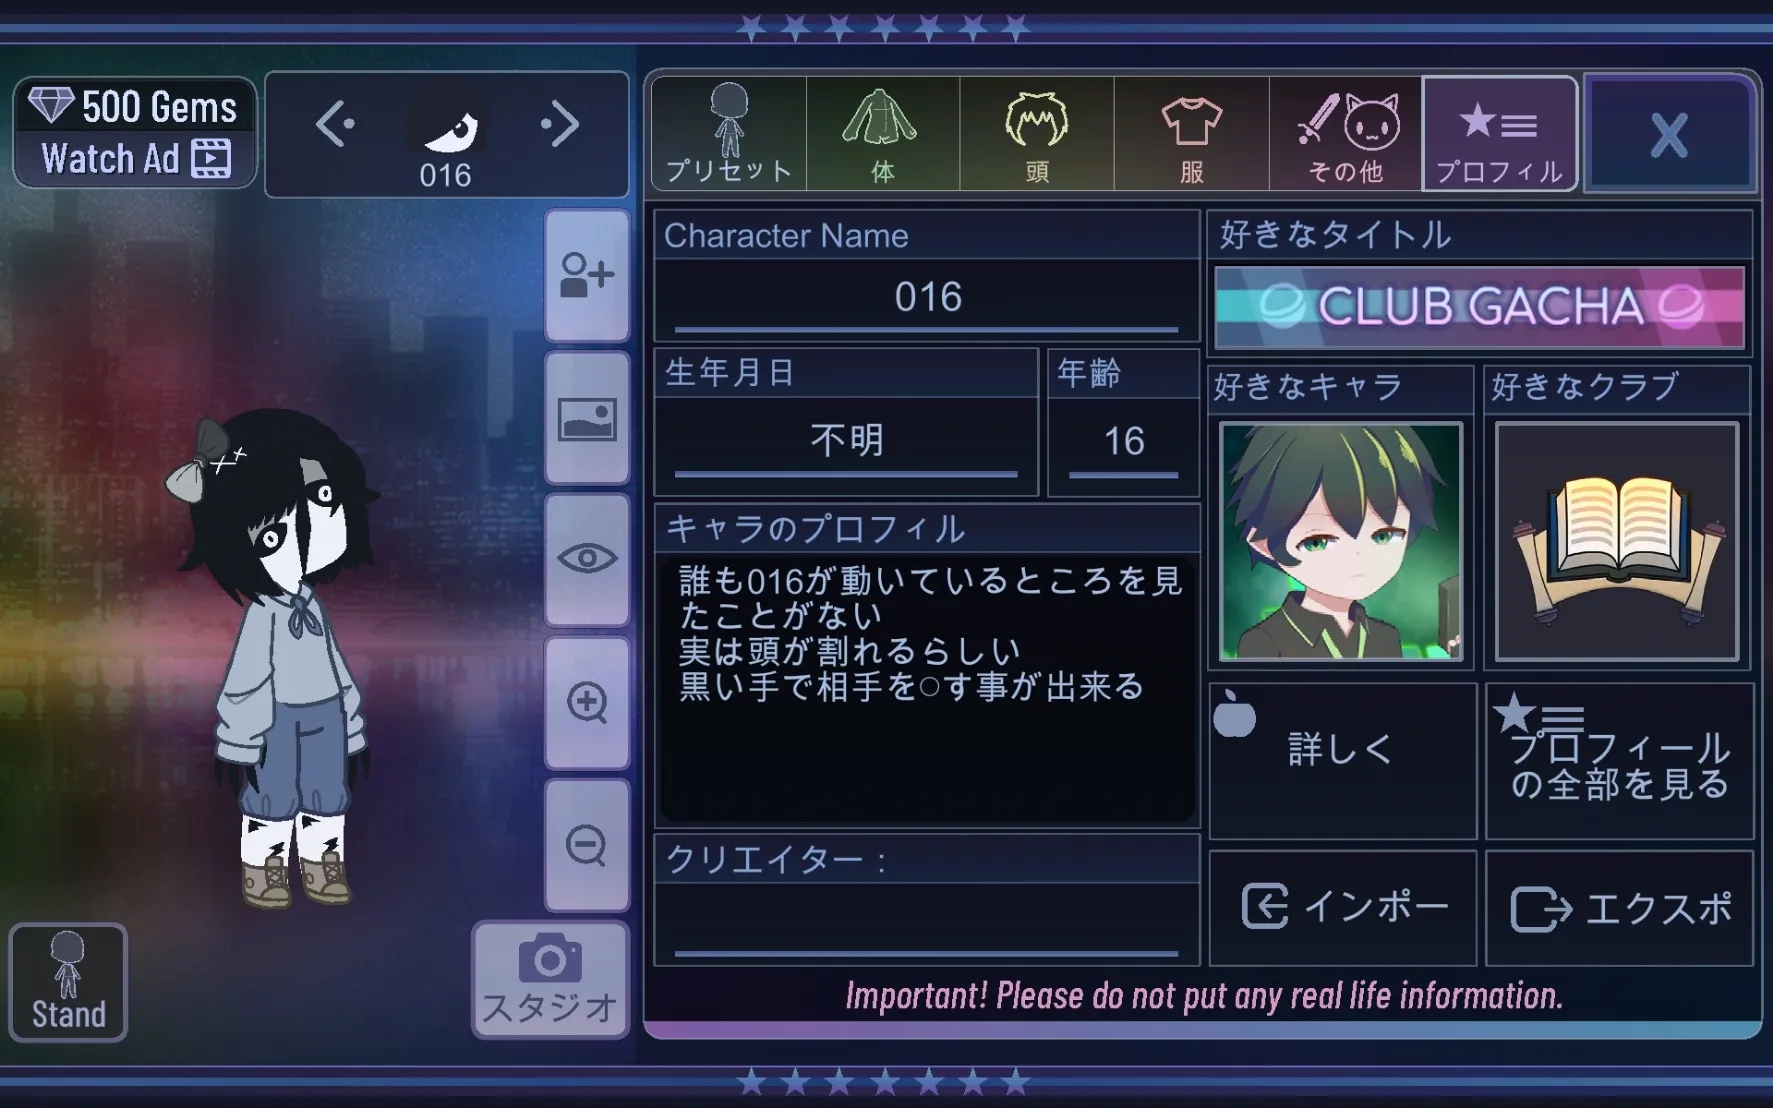Toggle the Stand pose button
The height and width of the screenshot is (1108, 1773).
click(68, 982)
